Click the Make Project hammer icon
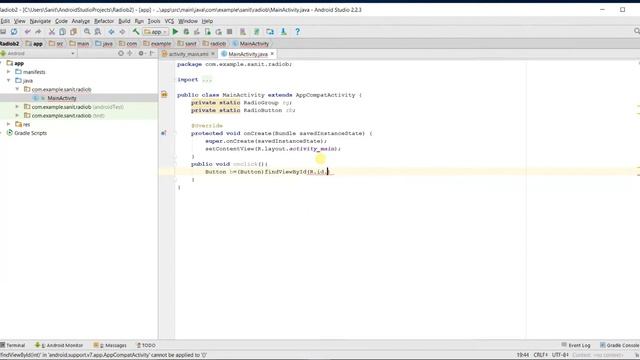Screen dimensions: 640x360 (x=136, y=31)
